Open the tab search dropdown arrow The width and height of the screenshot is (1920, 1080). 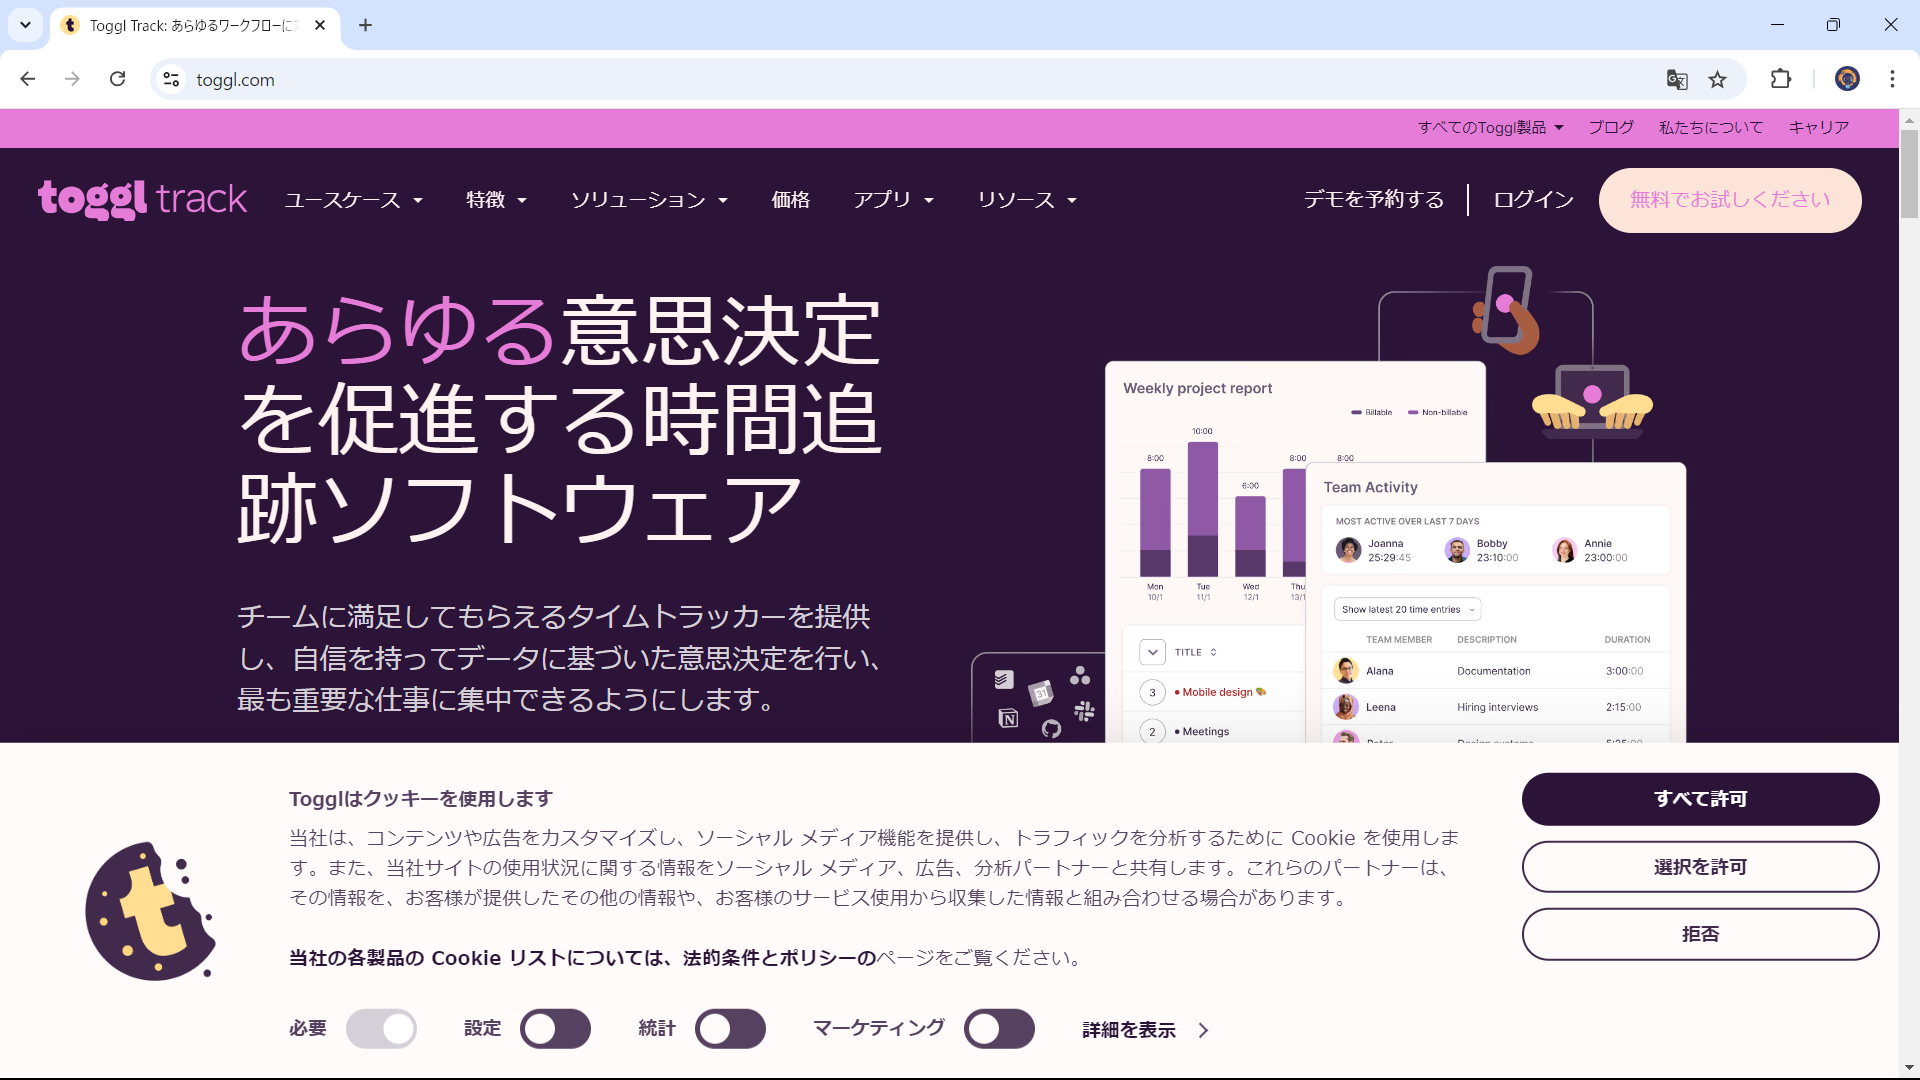(x=26, y=25)
